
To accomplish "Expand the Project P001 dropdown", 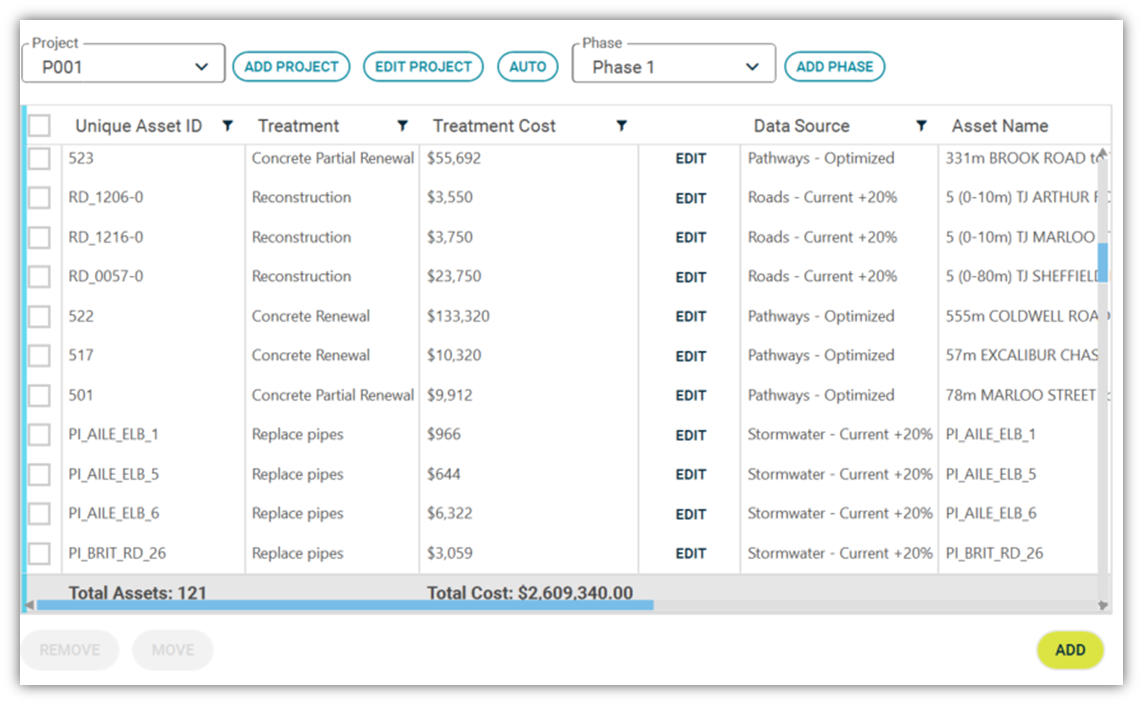I will pyautogui.click(x=124, y=66).
